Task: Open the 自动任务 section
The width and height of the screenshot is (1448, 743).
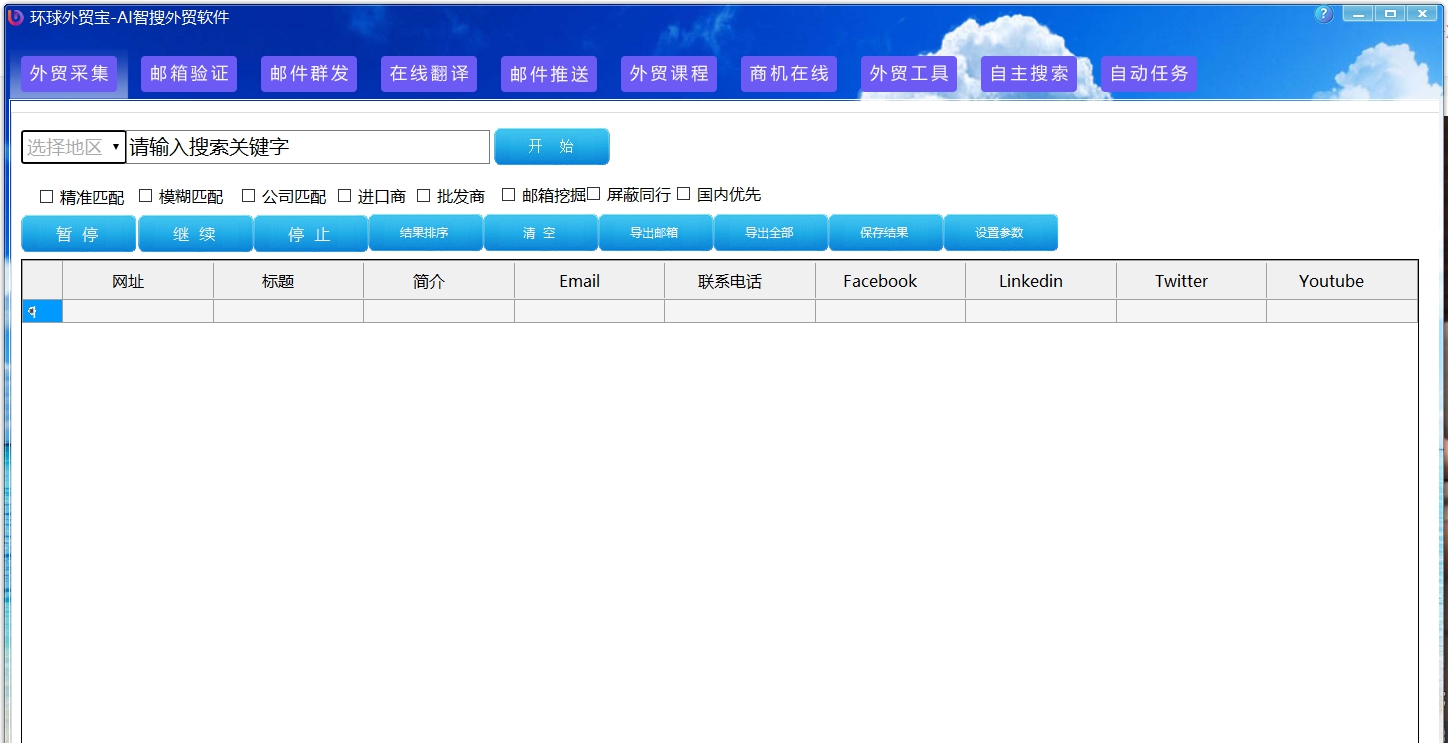Action: point(1148,73)
